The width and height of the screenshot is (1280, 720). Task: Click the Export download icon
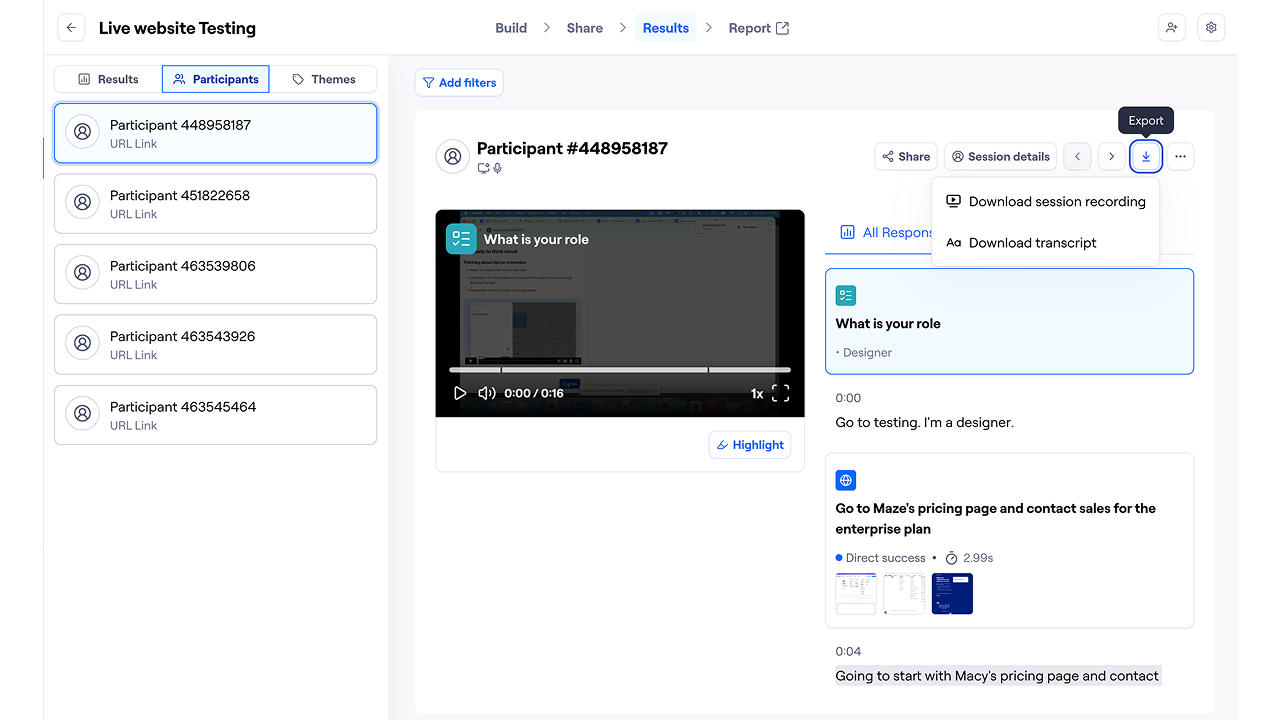point(1146,157)
